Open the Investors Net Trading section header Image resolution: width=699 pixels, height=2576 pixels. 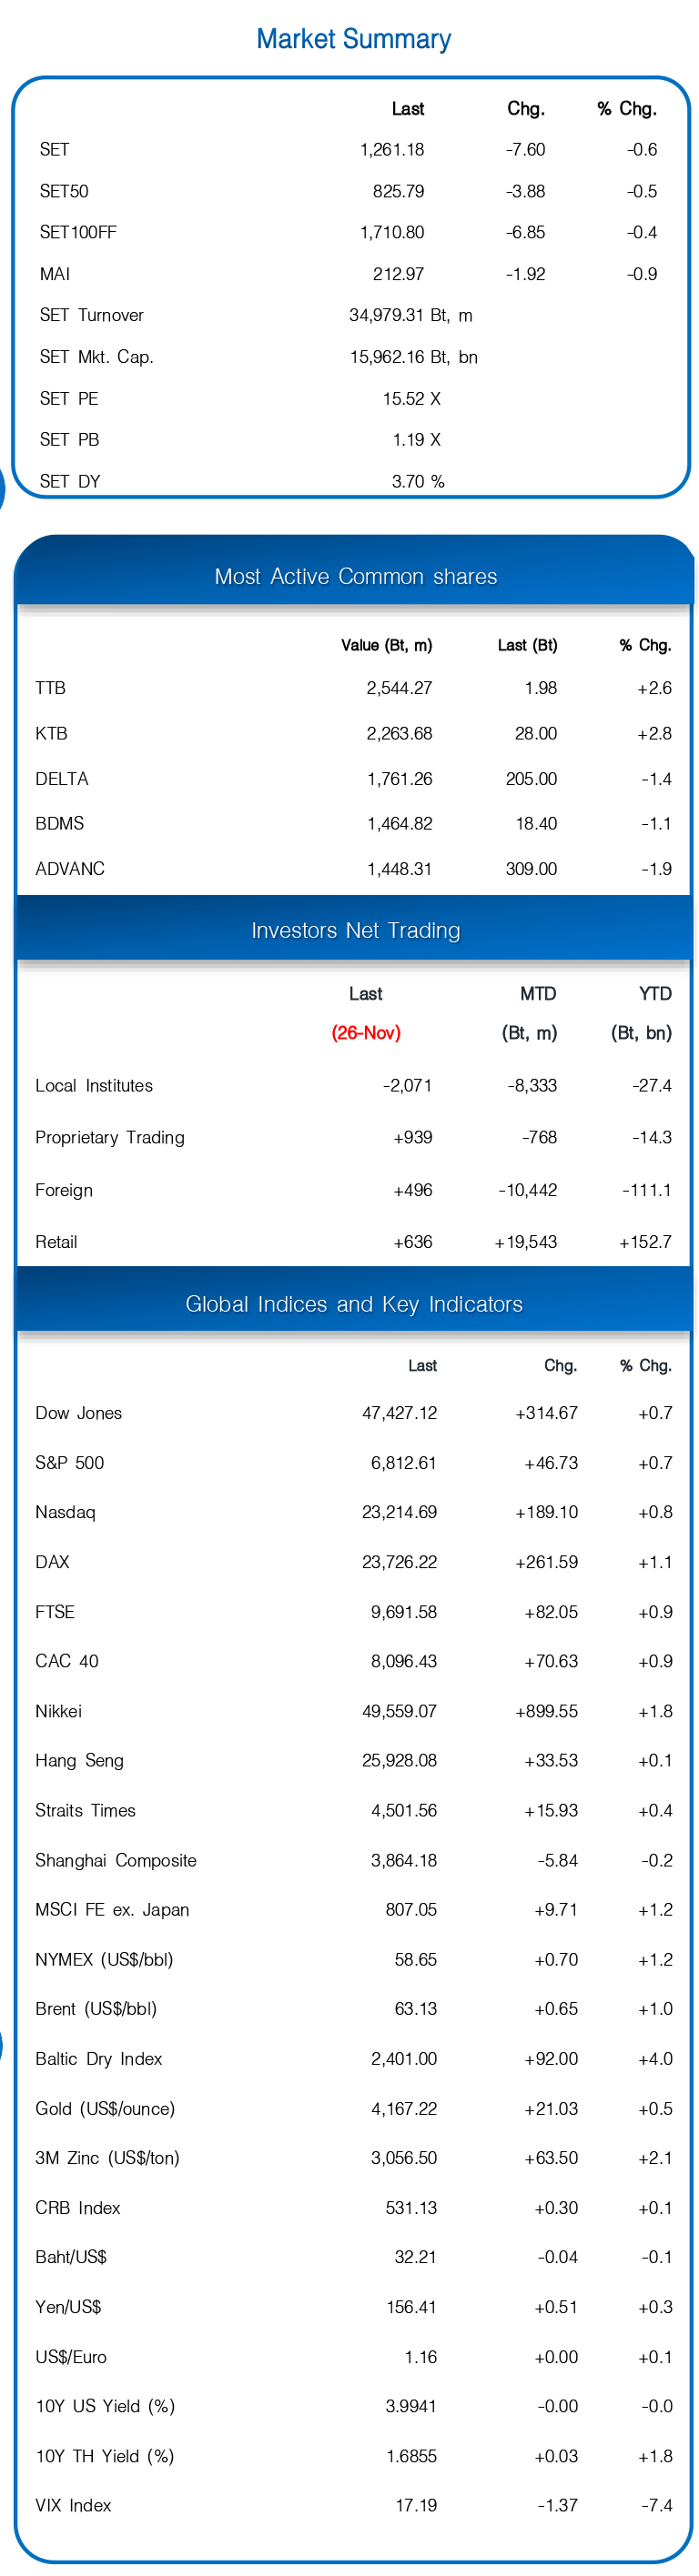(355, 930)
